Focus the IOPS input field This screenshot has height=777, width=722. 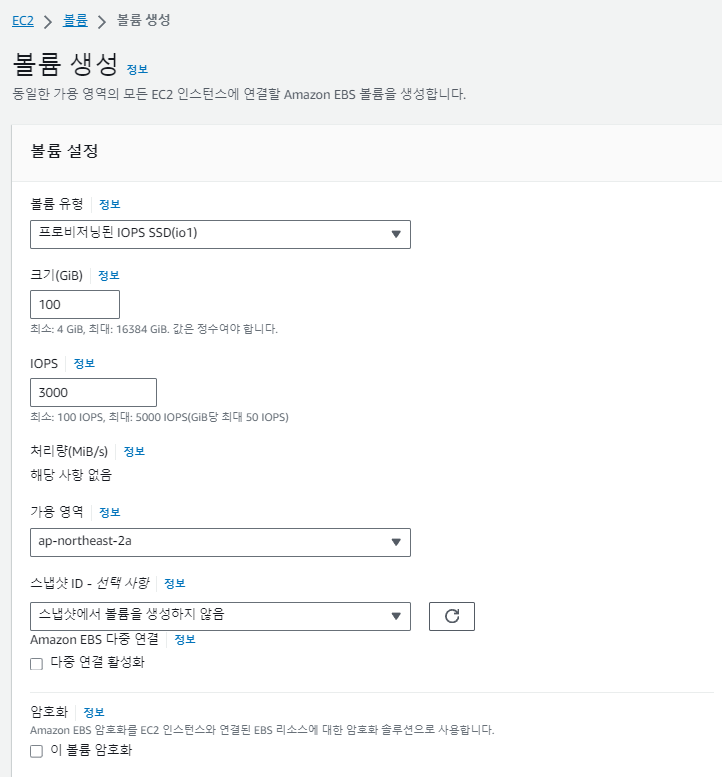(94, 392)
